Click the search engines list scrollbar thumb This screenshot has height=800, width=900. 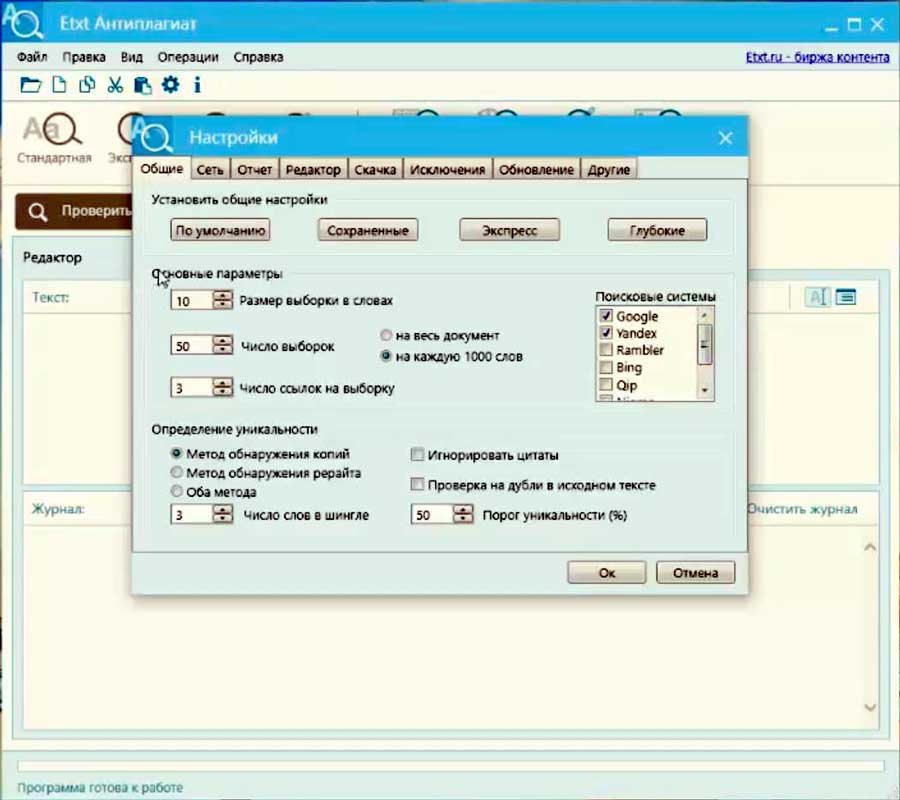point(705,344)
